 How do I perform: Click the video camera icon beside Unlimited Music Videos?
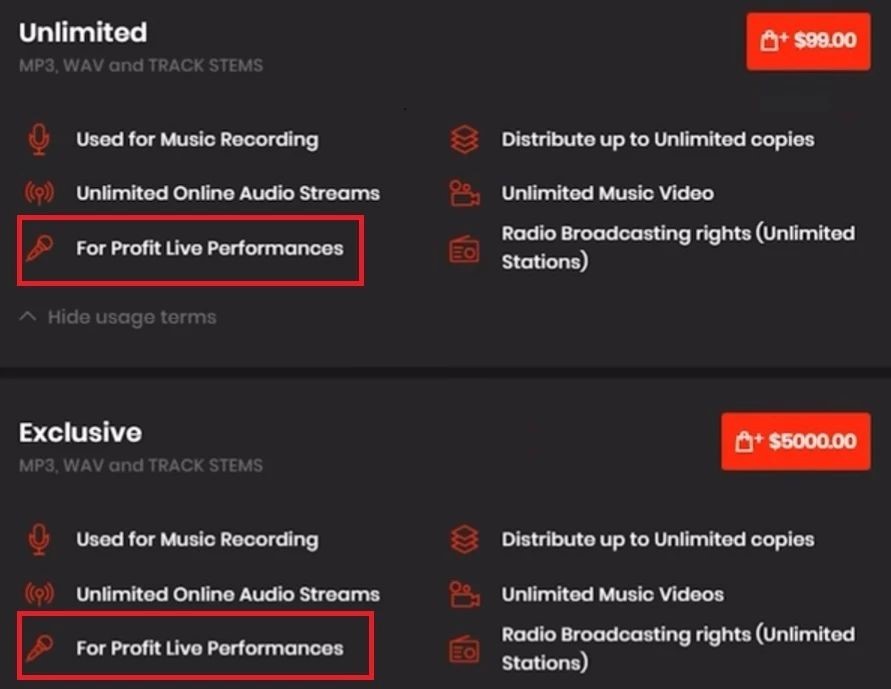click(x=464, y=594)
